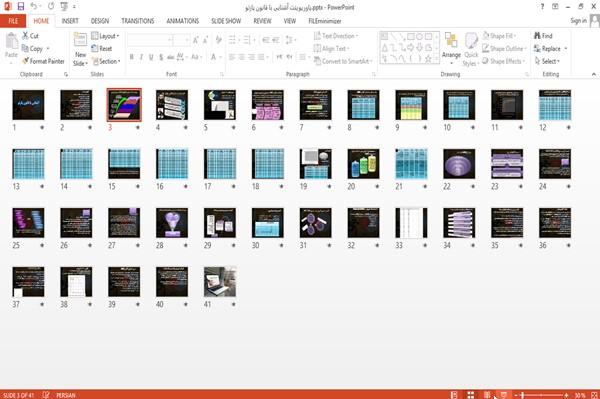Switch to the TRANSITIONS tab
The width and height of the screenshot is (600, 399).
[x=138, y=21]
